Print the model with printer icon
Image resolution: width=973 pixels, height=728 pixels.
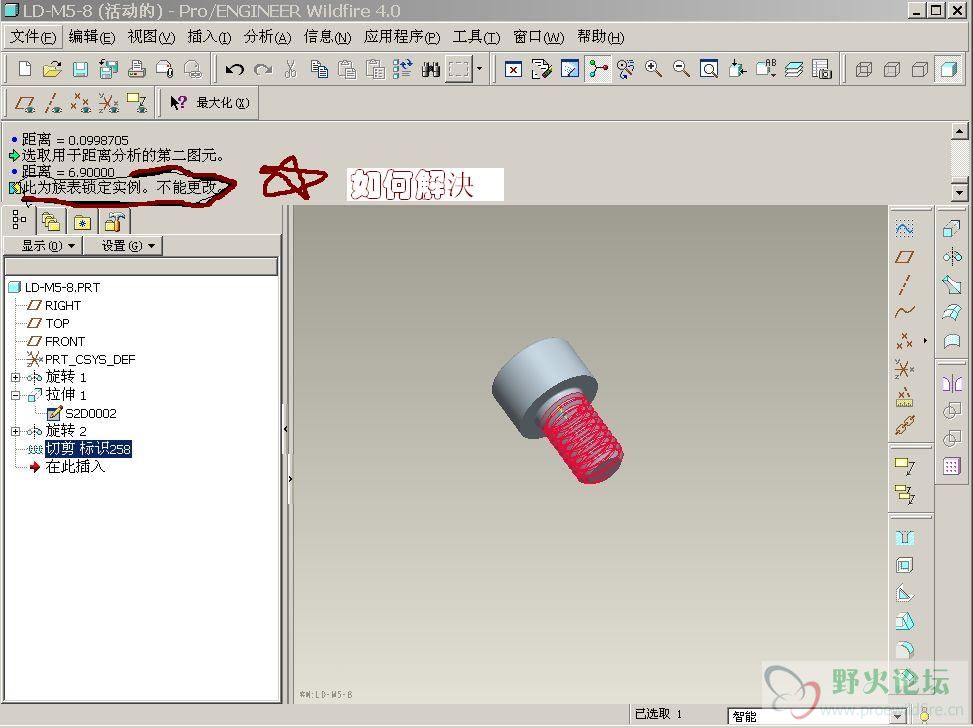[137, 68]
